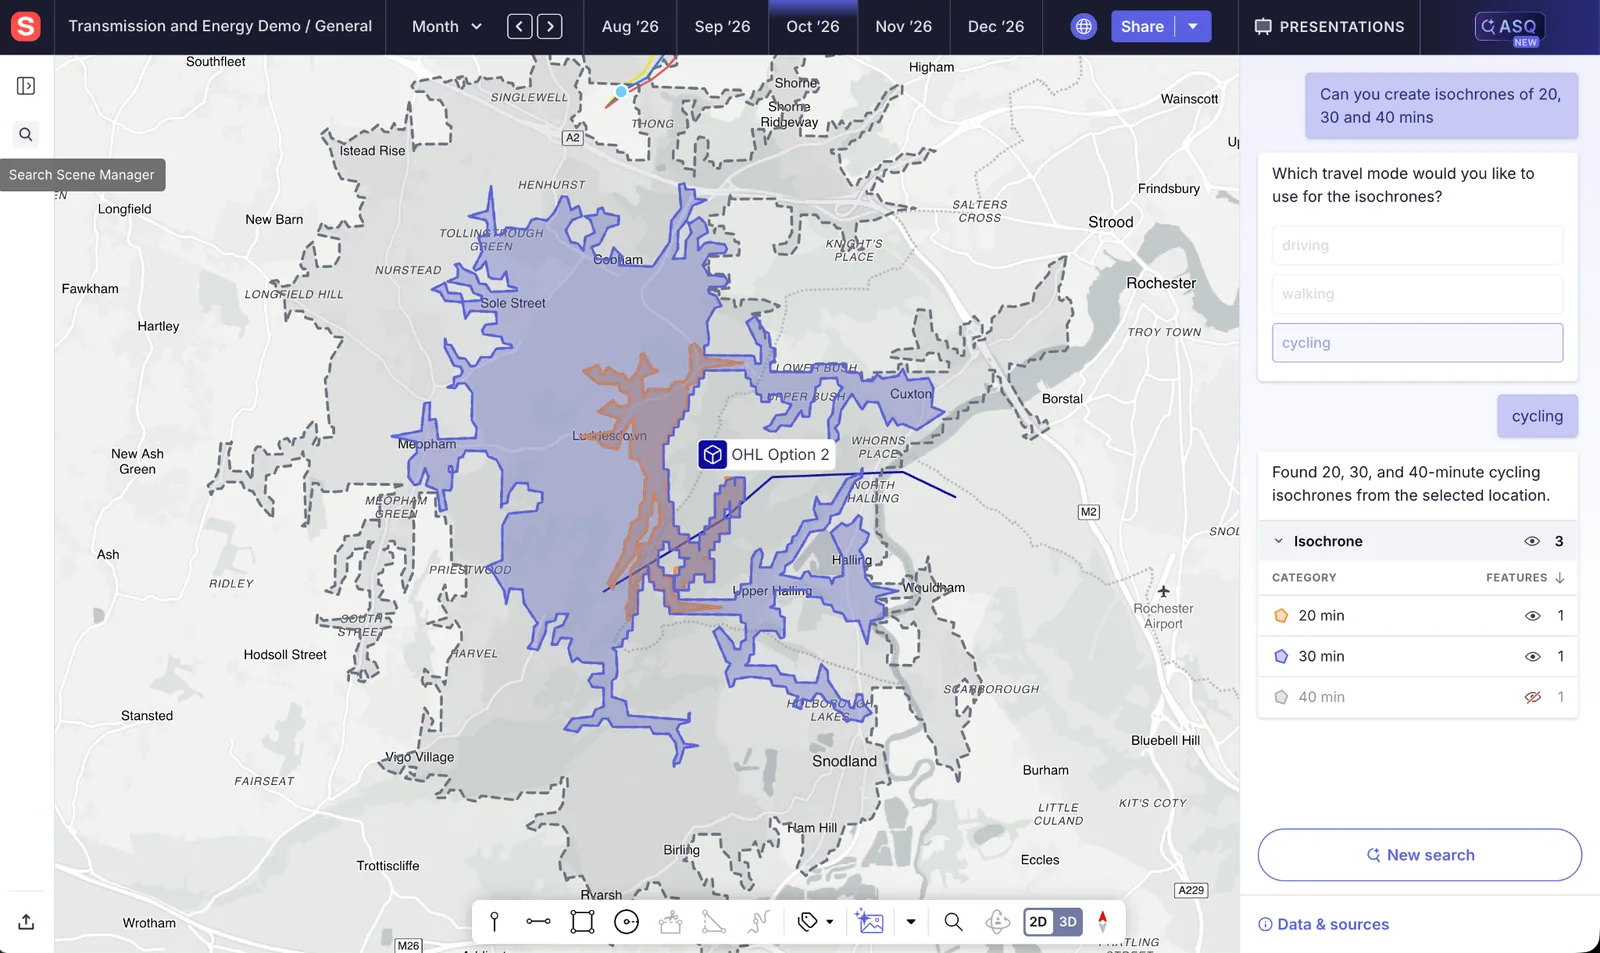Select Oct '26 on the timeline

coord(813,27)
